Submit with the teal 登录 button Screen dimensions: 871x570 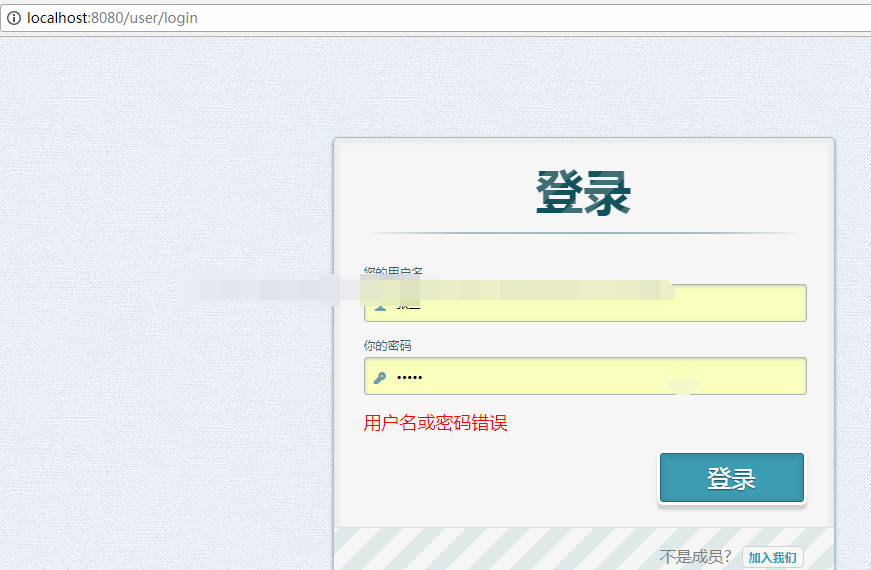pos(732,478)
